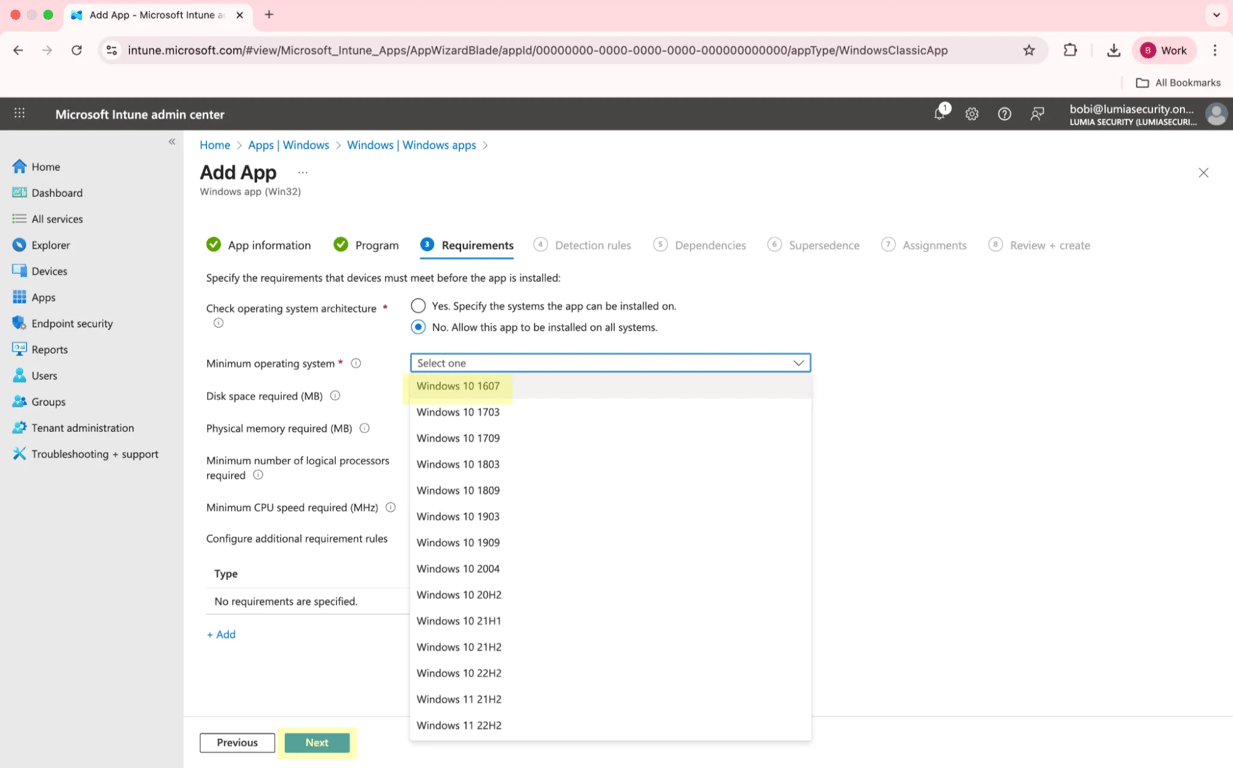Choose Windows 10 20H2 option
1233x768 pixels.
610,594
